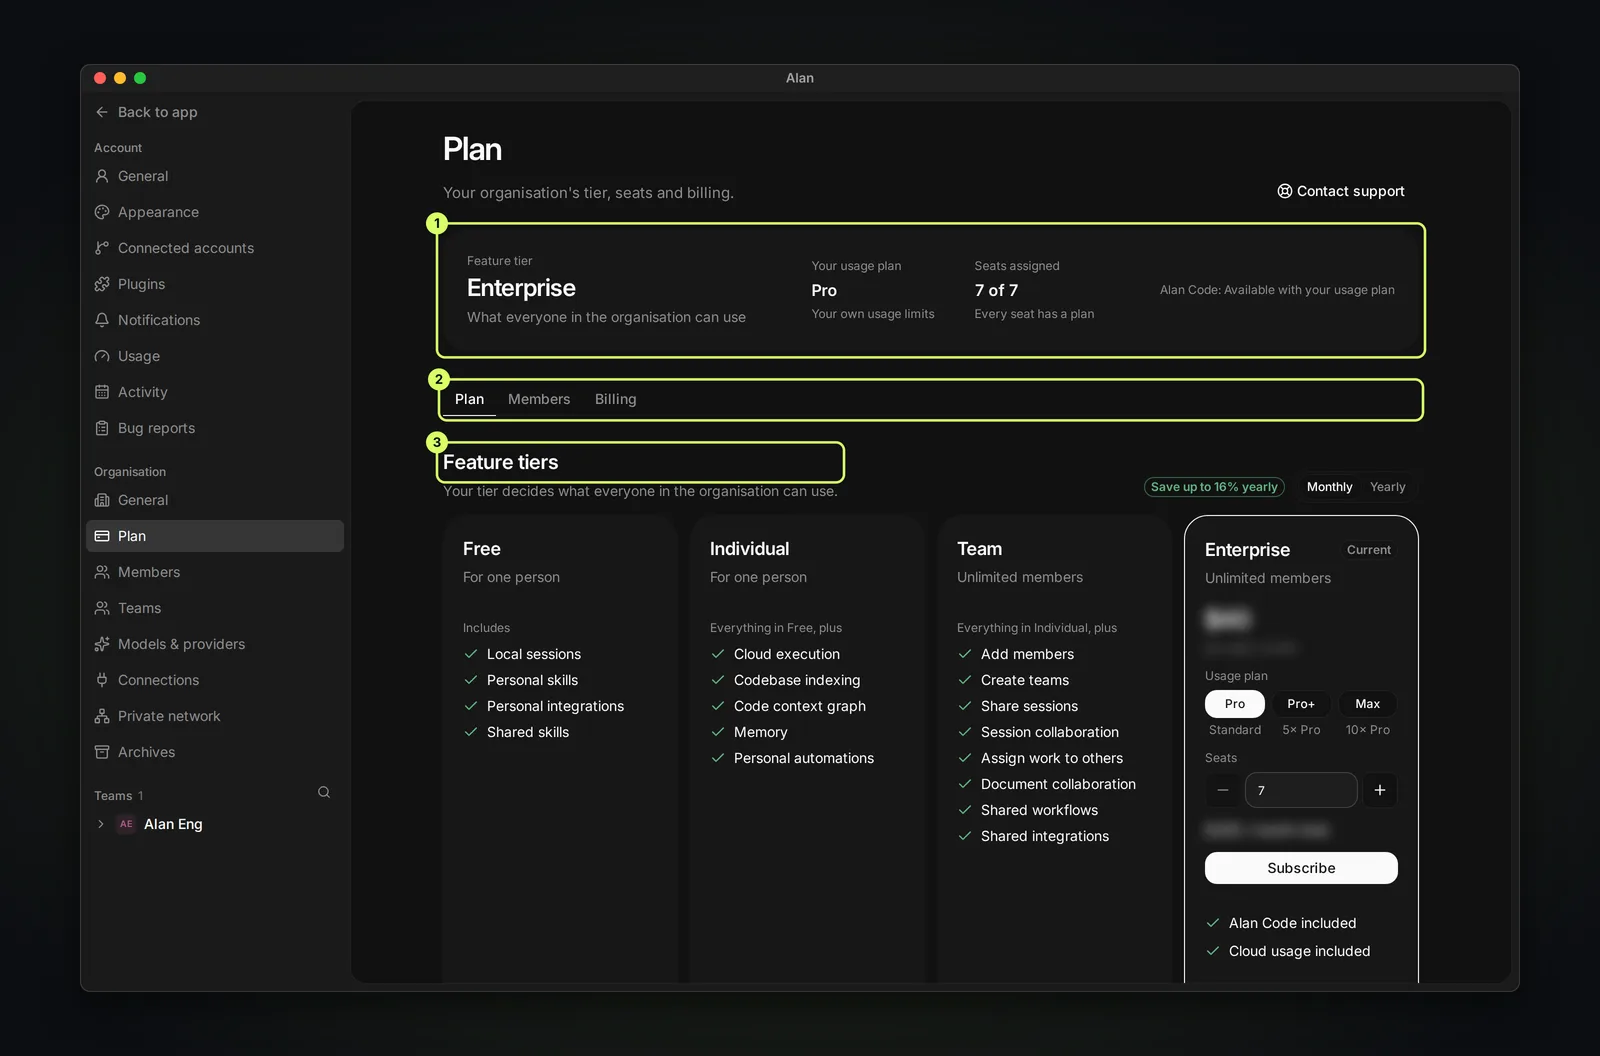Increase seats with the plus button
The width and height of the screenshot is (1600, 1056).
[x=1380, y=790]
